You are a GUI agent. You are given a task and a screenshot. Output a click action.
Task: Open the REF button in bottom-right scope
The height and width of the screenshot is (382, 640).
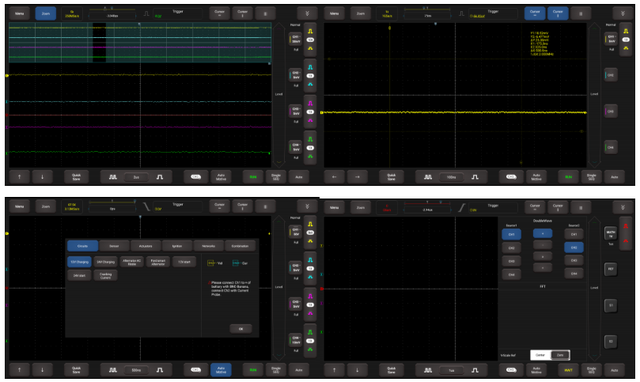[x=611, y=269]
